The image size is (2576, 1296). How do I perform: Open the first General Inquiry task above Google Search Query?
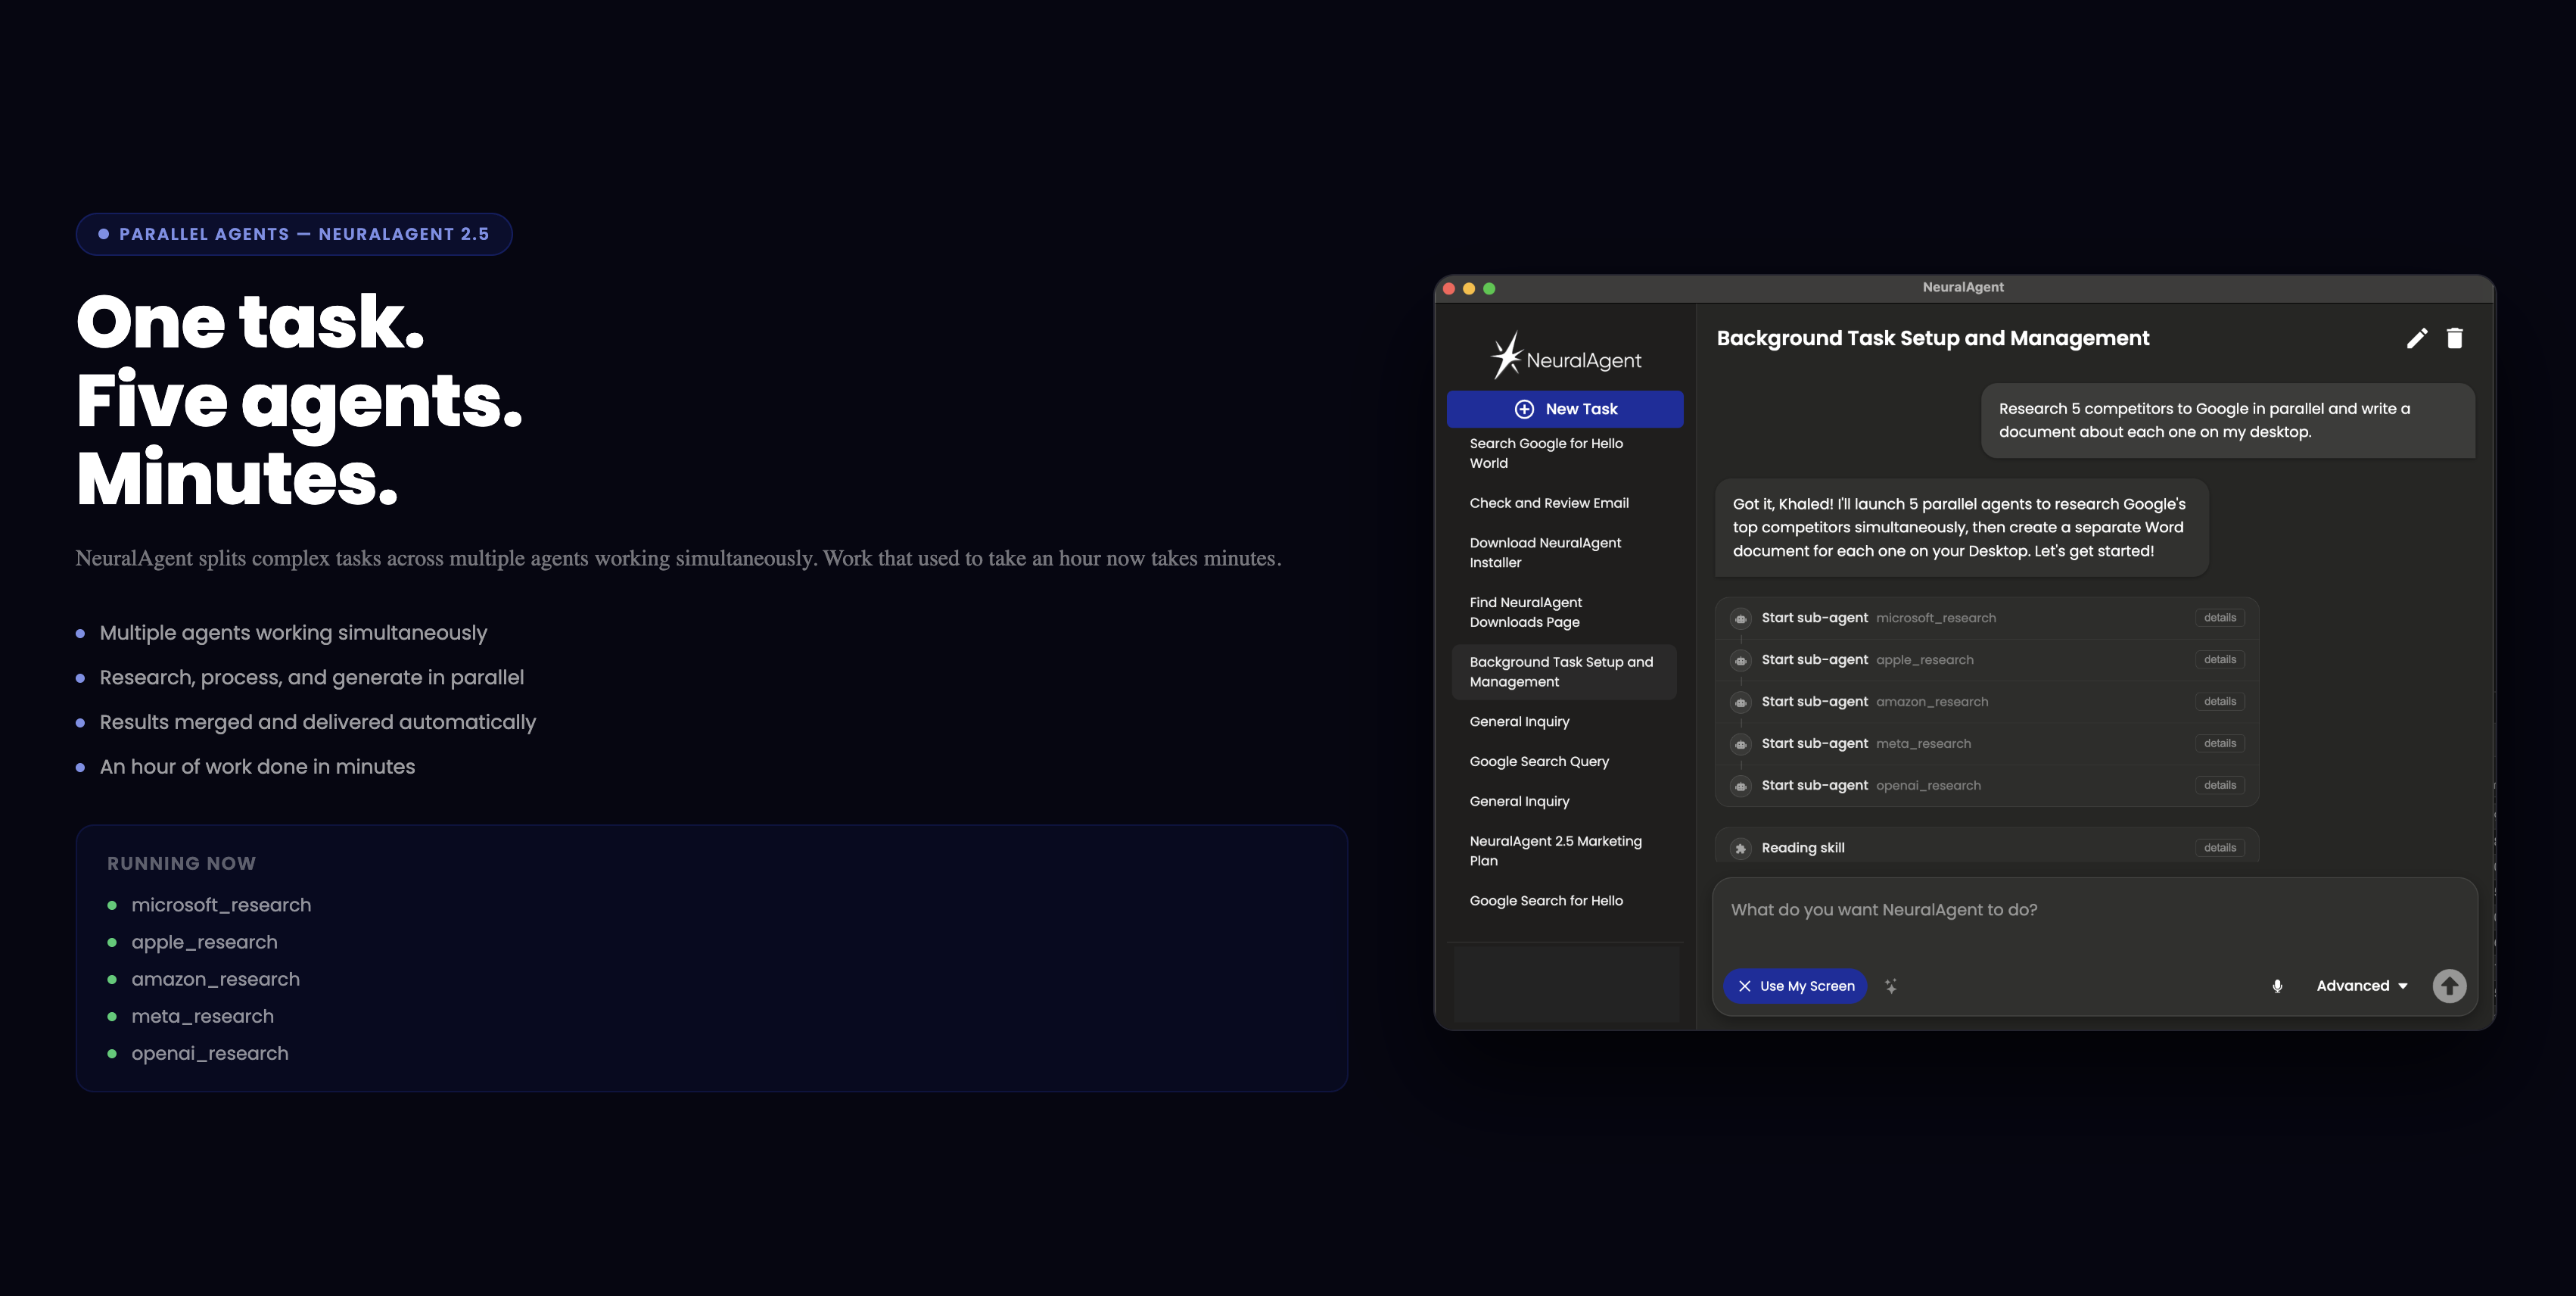[x=1564, y=722]
